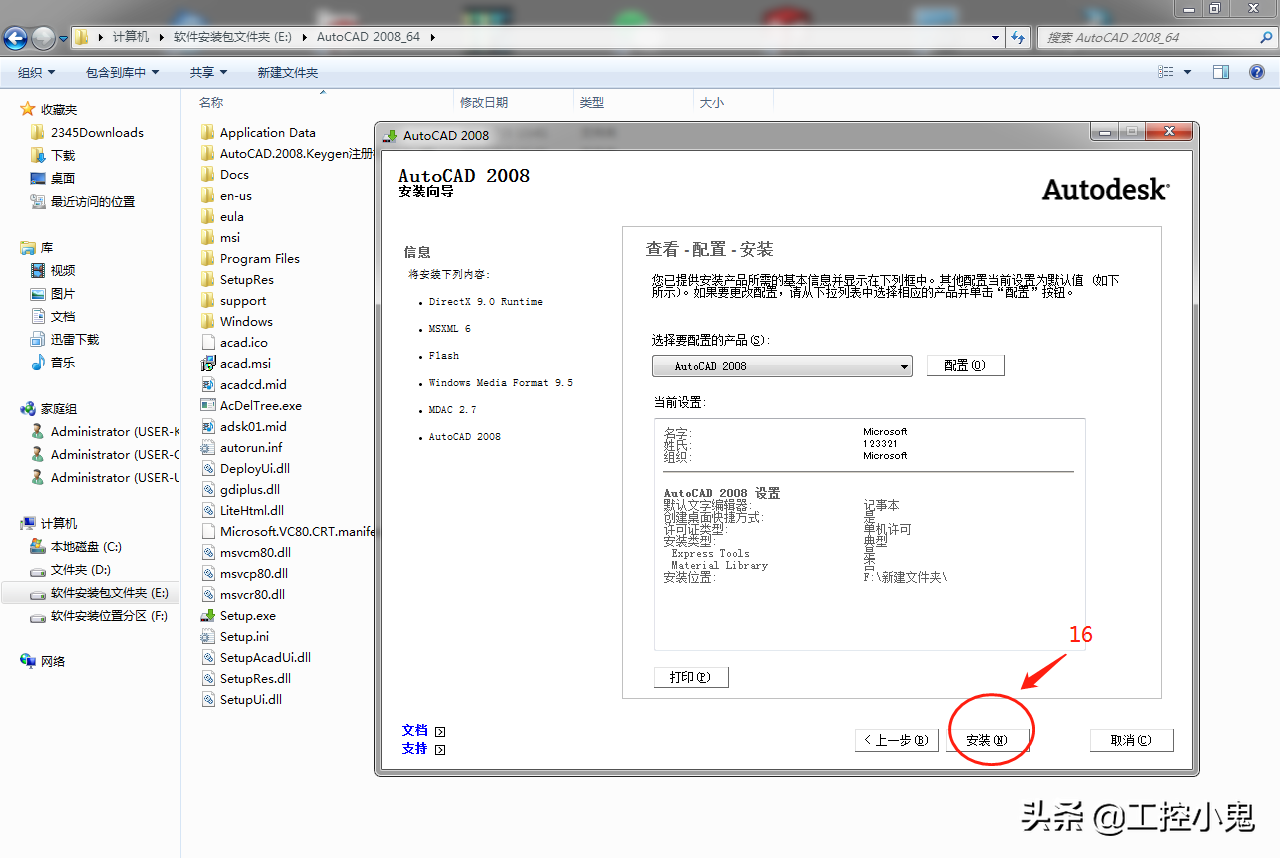The image size is (1280, 858).
Task: Select the acad.msi package icon
Action: (x=208, y=364)
